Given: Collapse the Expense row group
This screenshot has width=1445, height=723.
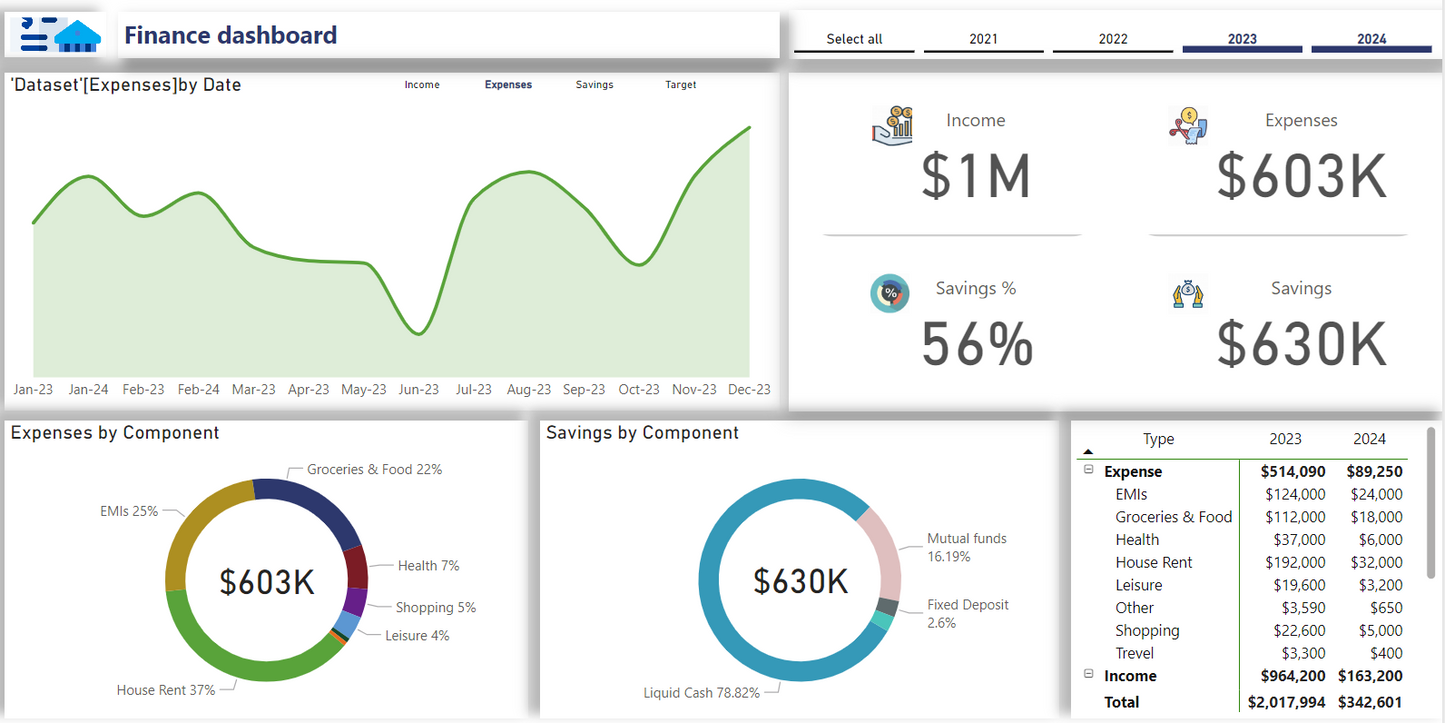Looking at the screenshot, I should (x=1089, y=470).
